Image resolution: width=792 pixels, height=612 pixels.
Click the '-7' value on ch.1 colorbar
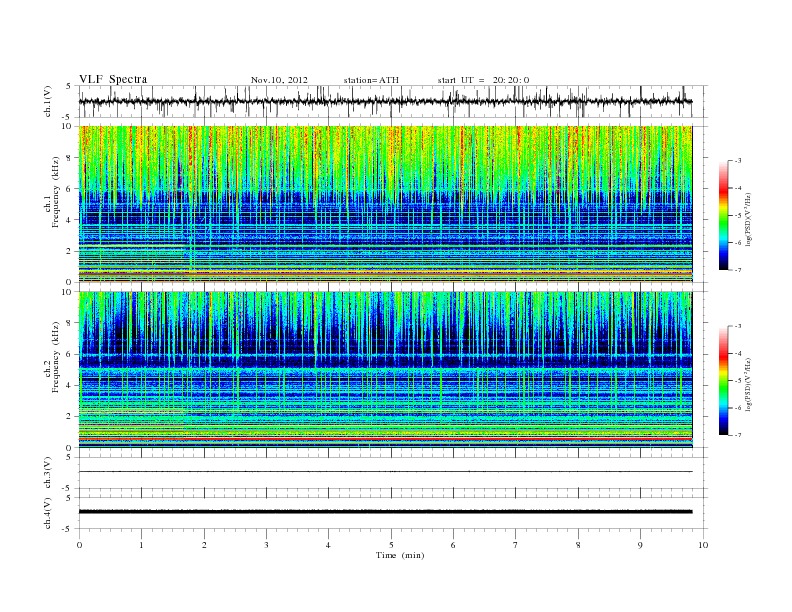click(737, 270)
